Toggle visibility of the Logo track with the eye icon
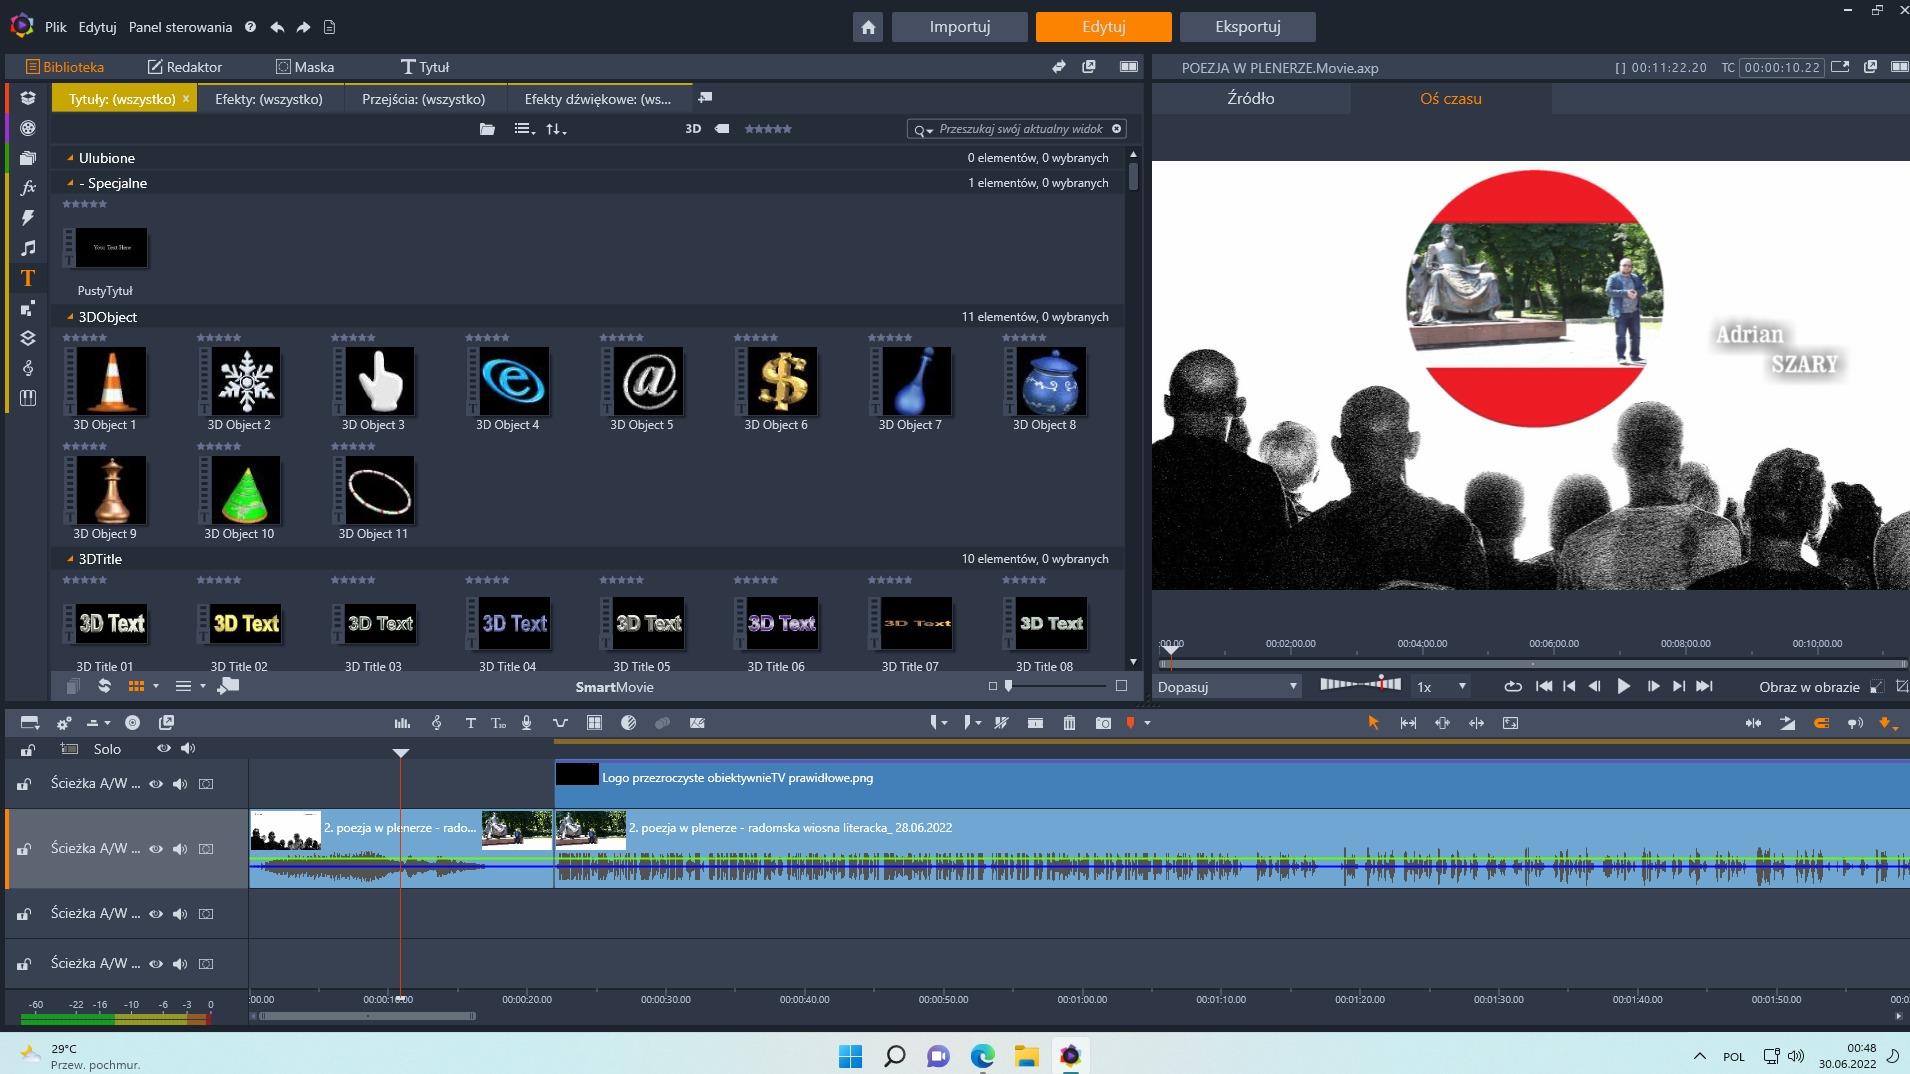The width and height of the screenshot is (1910, 1074). pos(157,783)
